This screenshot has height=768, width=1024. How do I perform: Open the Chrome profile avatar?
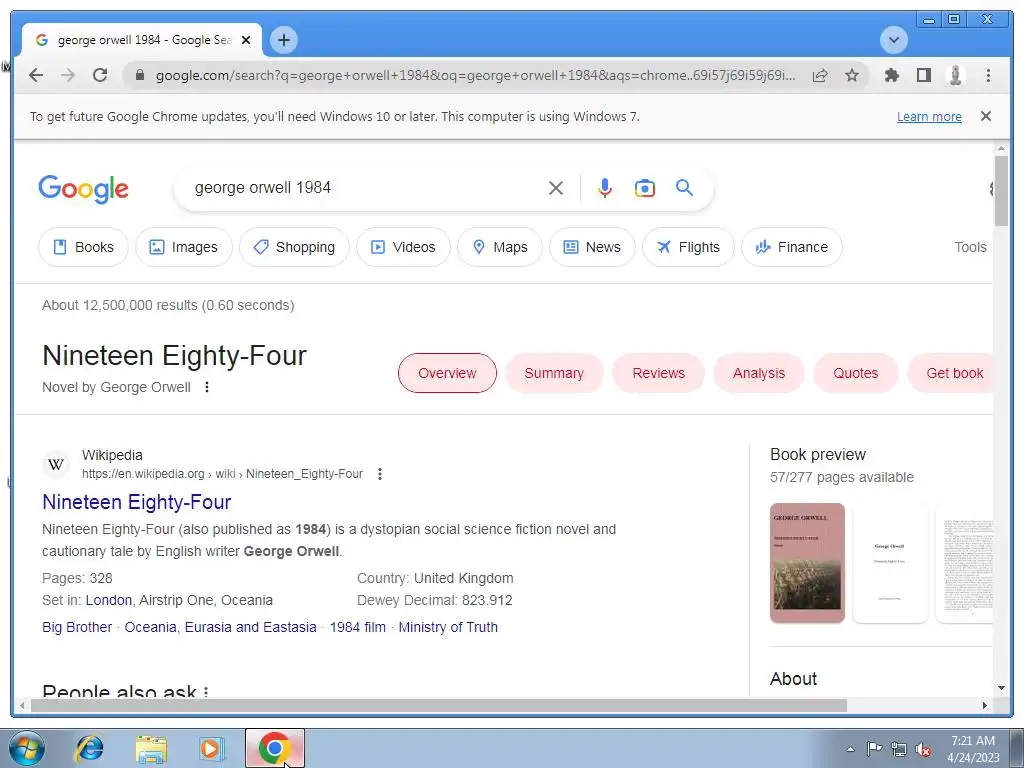(x=955, y=75)
